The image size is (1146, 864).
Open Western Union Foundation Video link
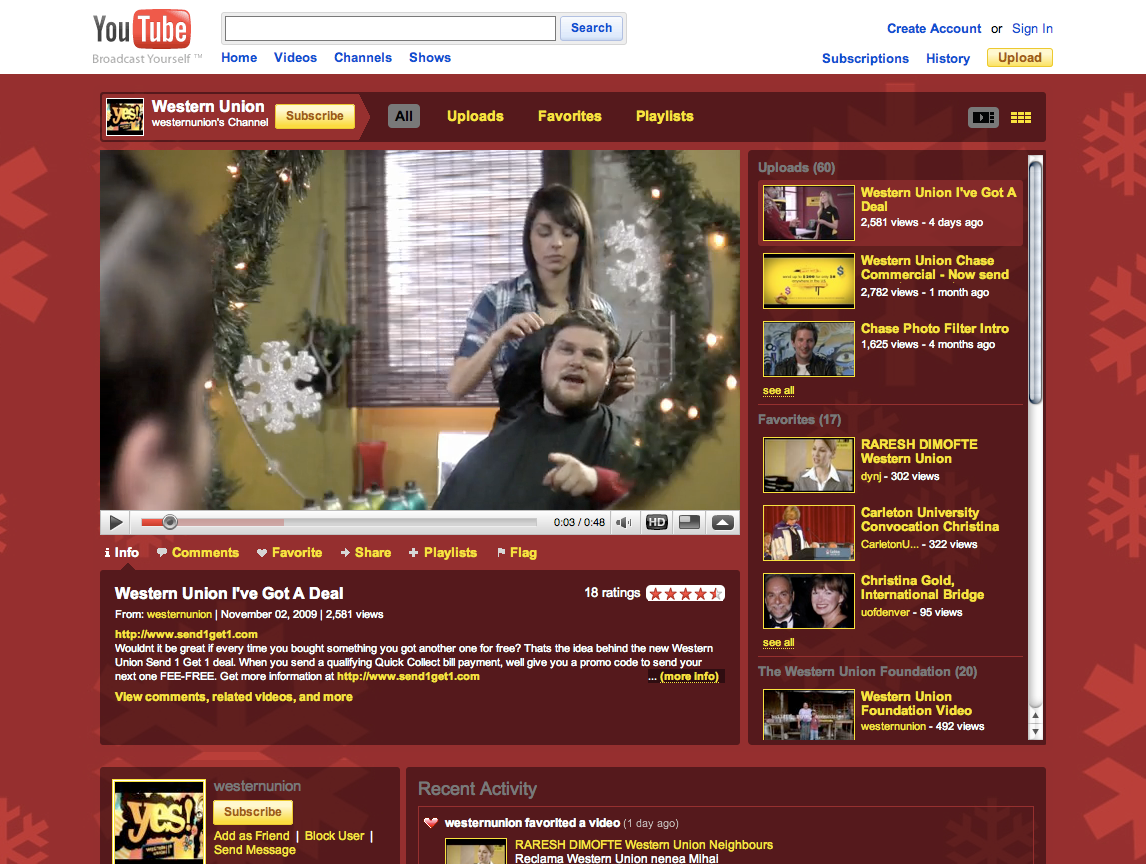[x=916, y=703]
